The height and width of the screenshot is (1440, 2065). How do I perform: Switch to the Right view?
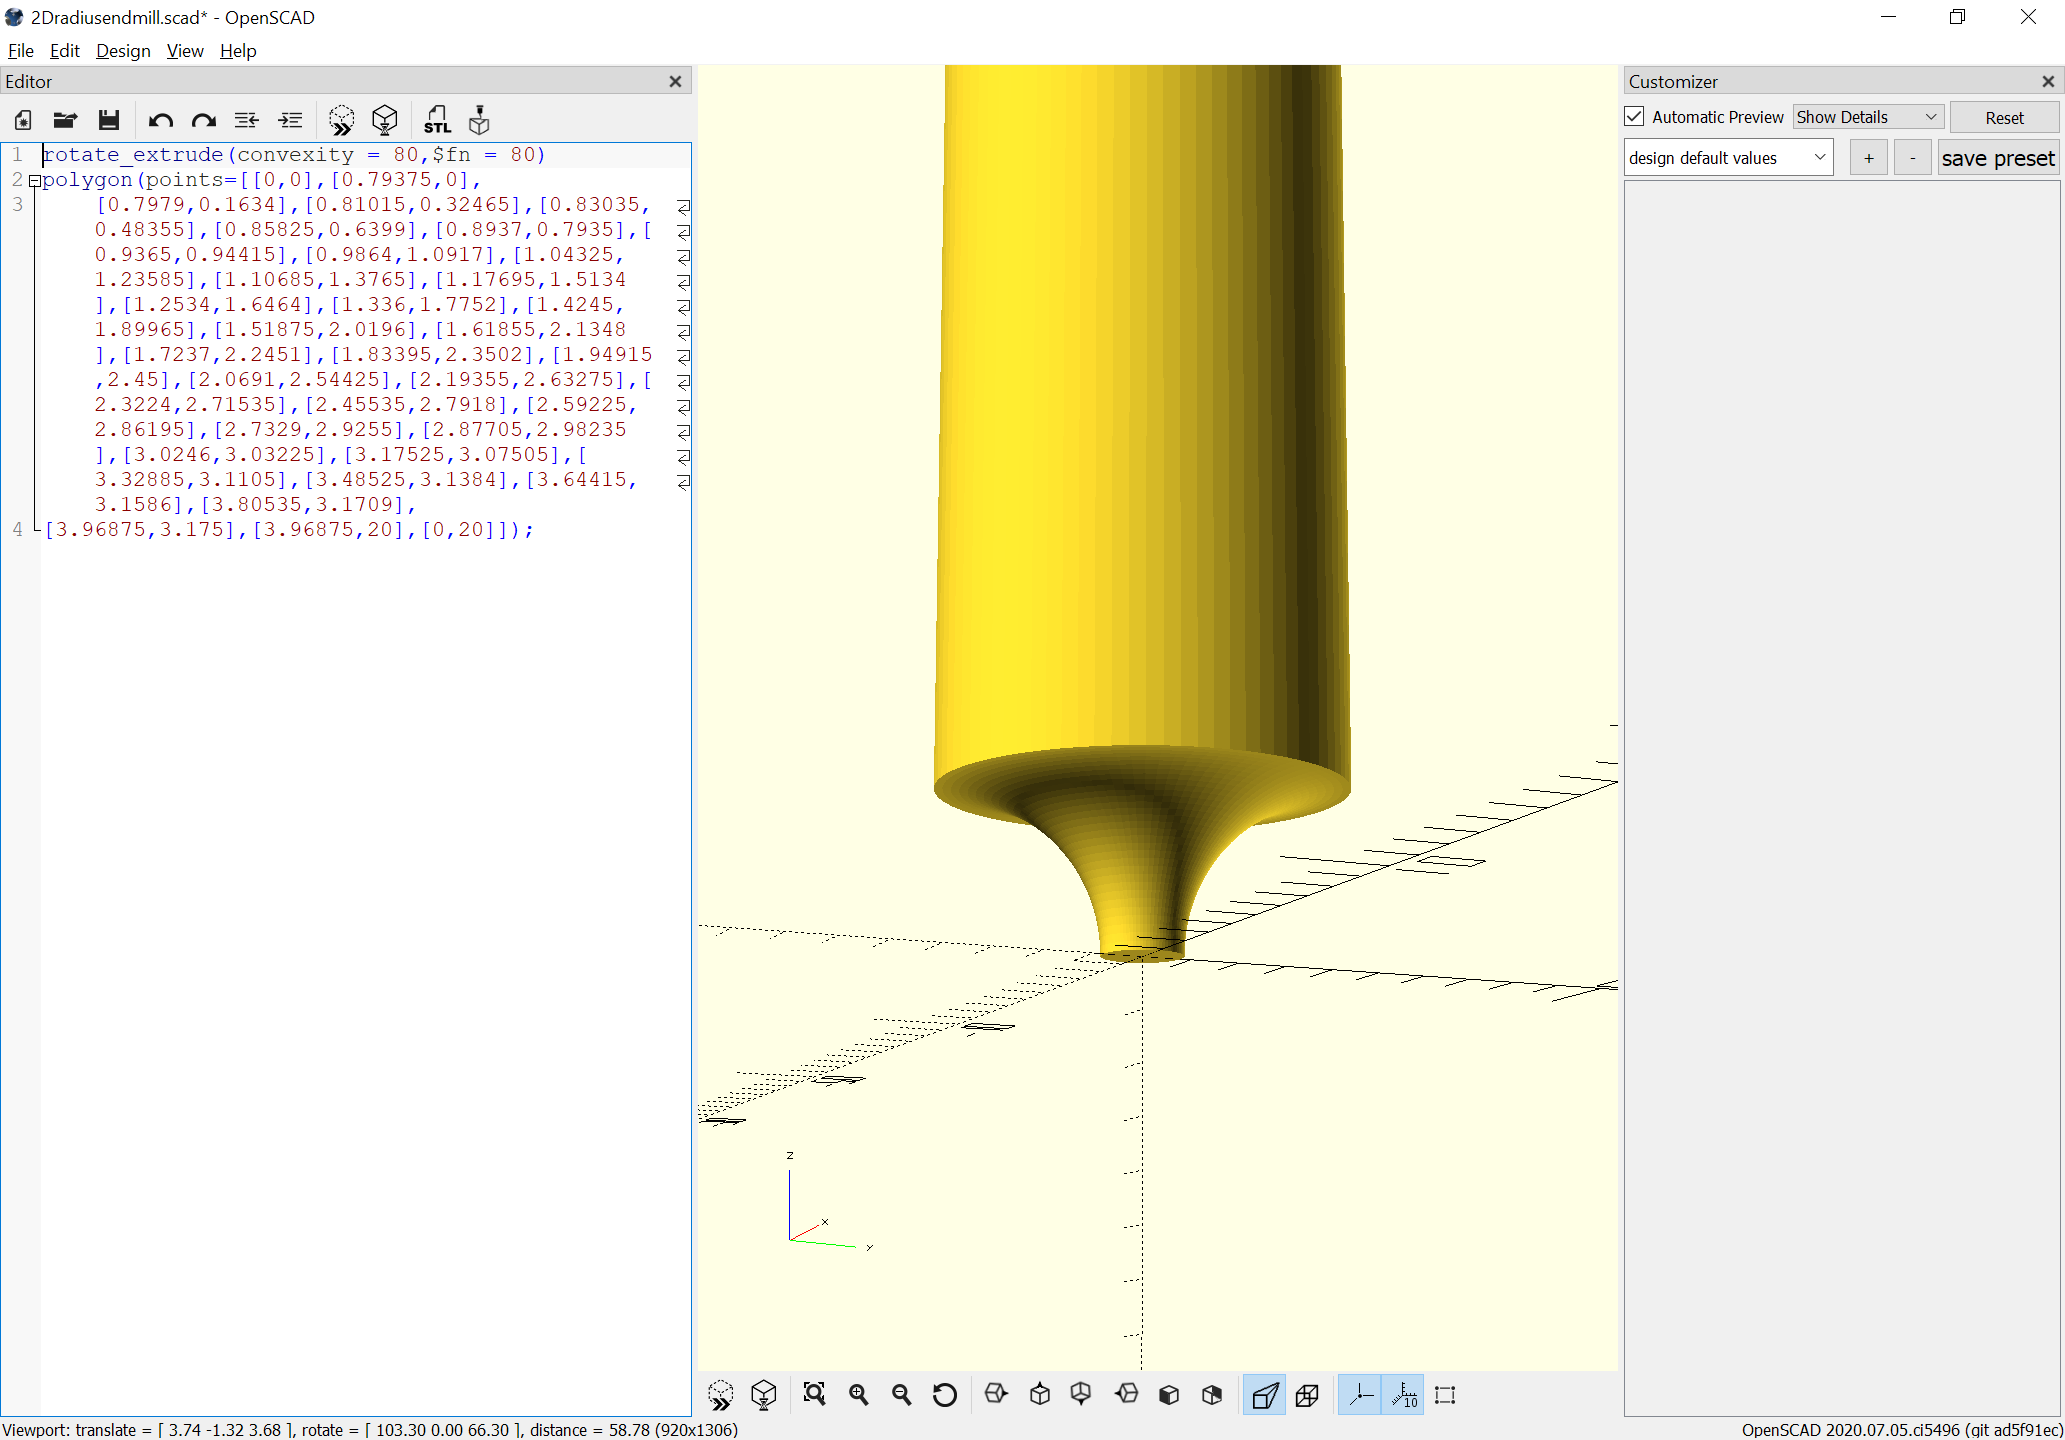[996, 1395]
